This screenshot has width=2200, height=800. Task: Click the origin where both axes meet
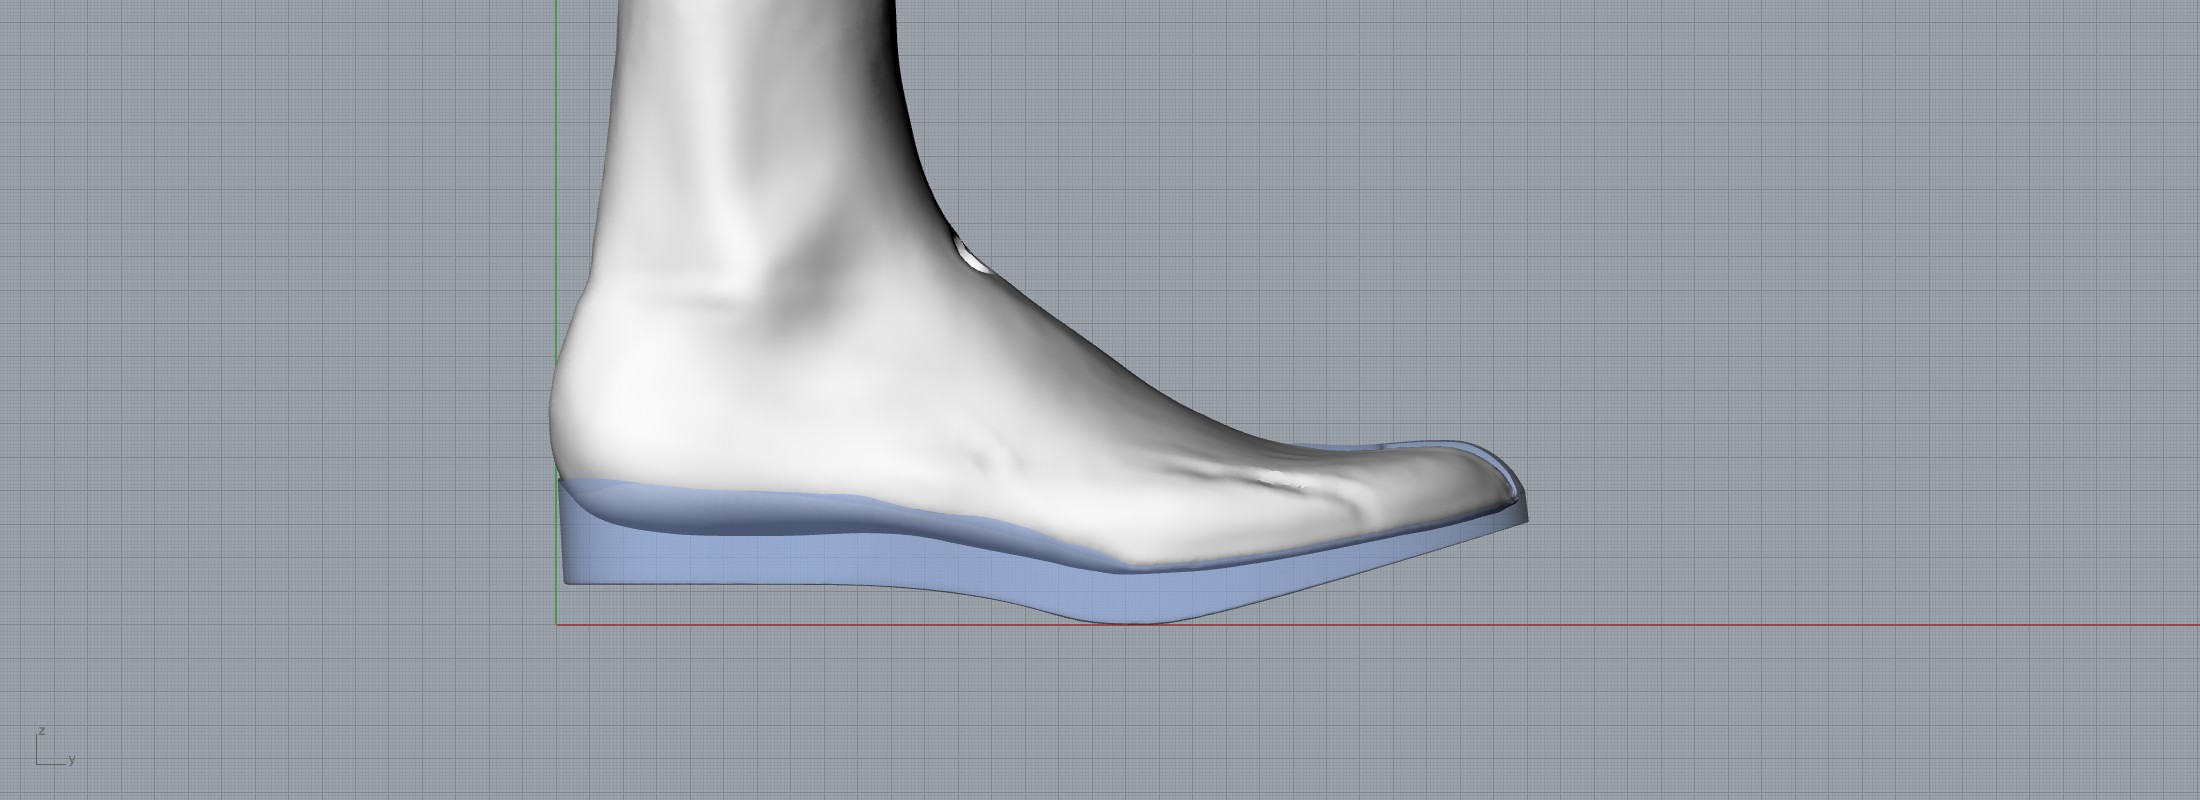557,626
